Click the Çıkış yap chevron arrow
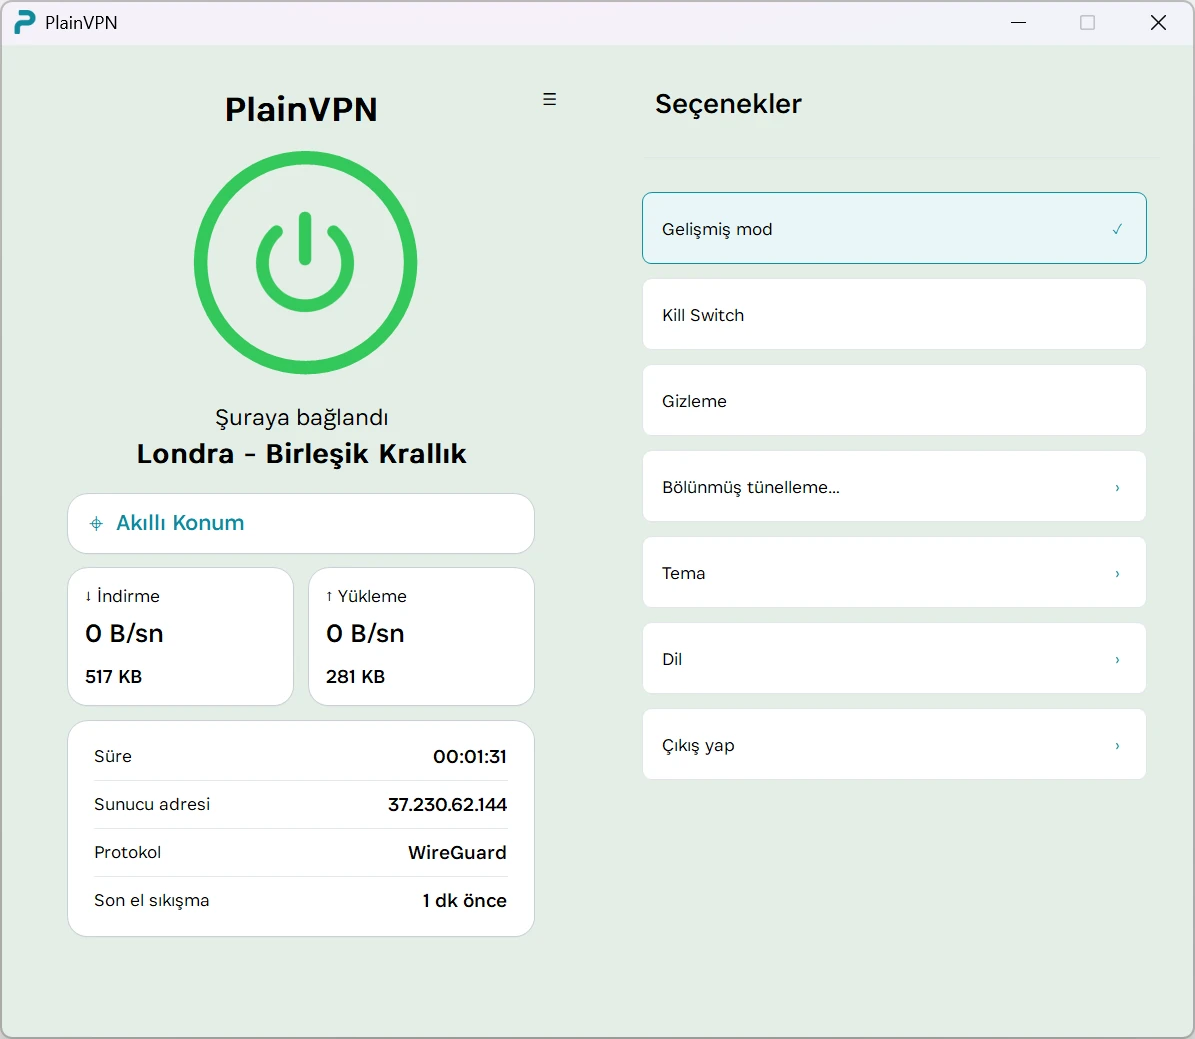 pos(1117,746)
